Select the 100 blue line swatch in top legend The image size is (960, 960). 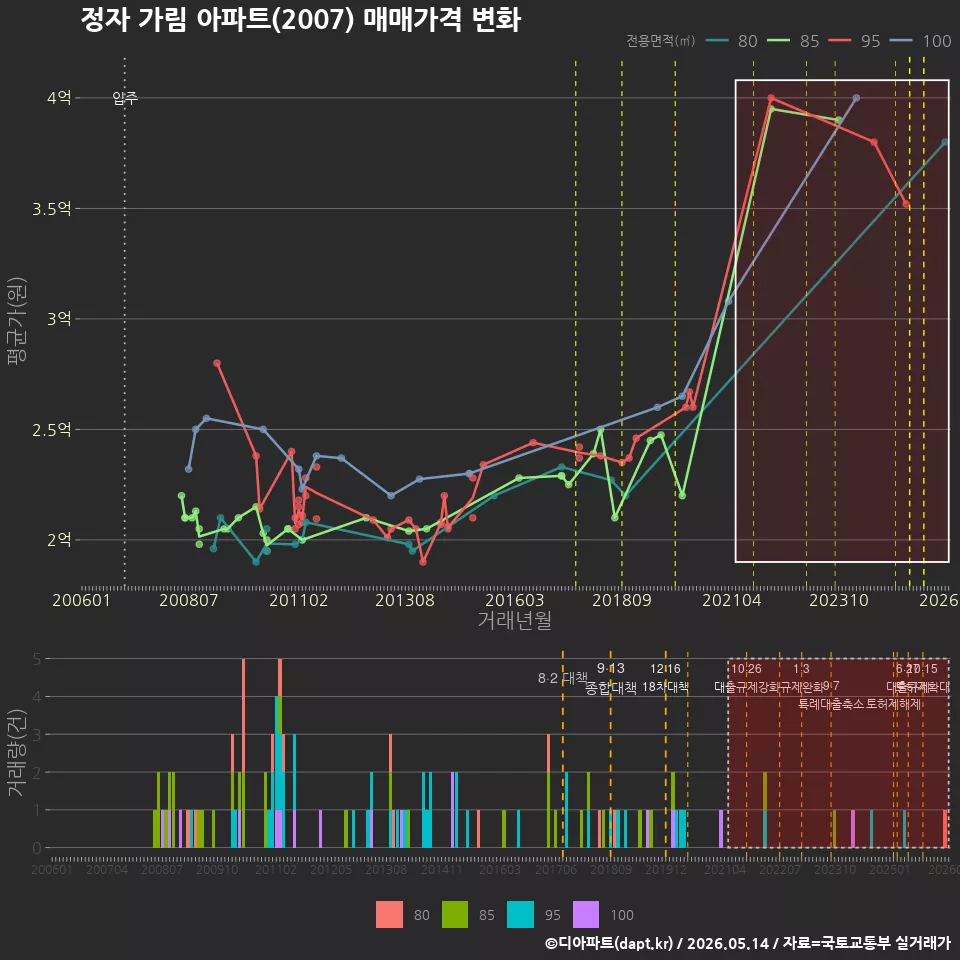pos(901,41)
